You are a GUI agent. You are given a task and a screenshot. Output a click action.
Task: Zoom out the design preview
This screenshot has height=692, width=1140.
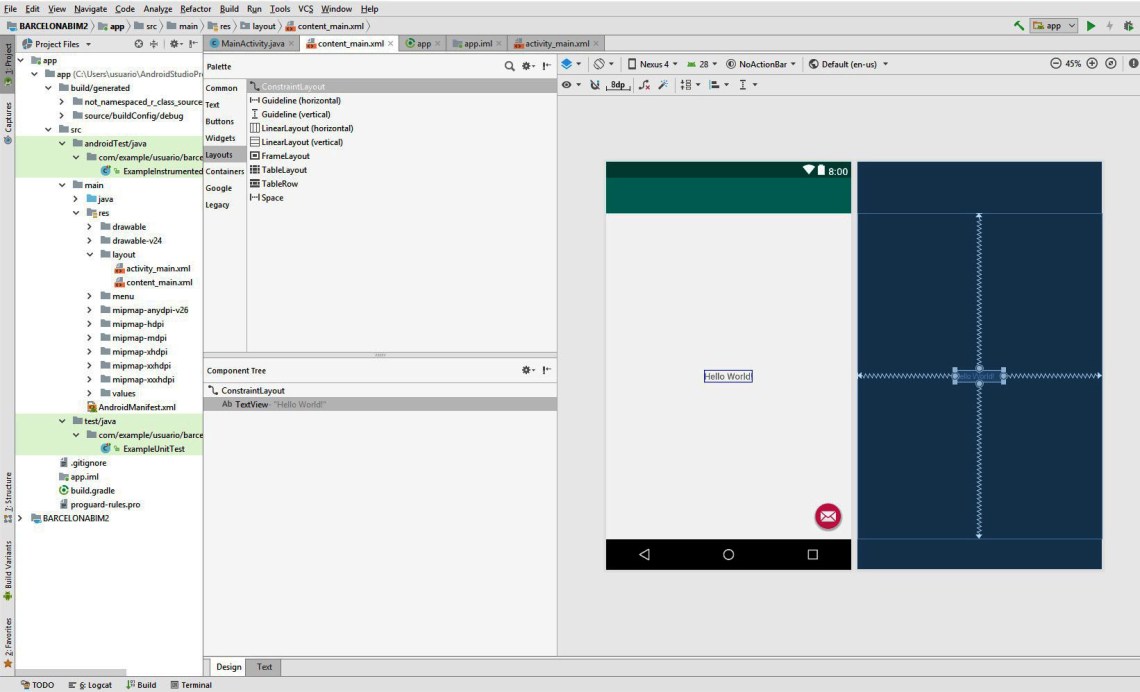coord(1055,64)
